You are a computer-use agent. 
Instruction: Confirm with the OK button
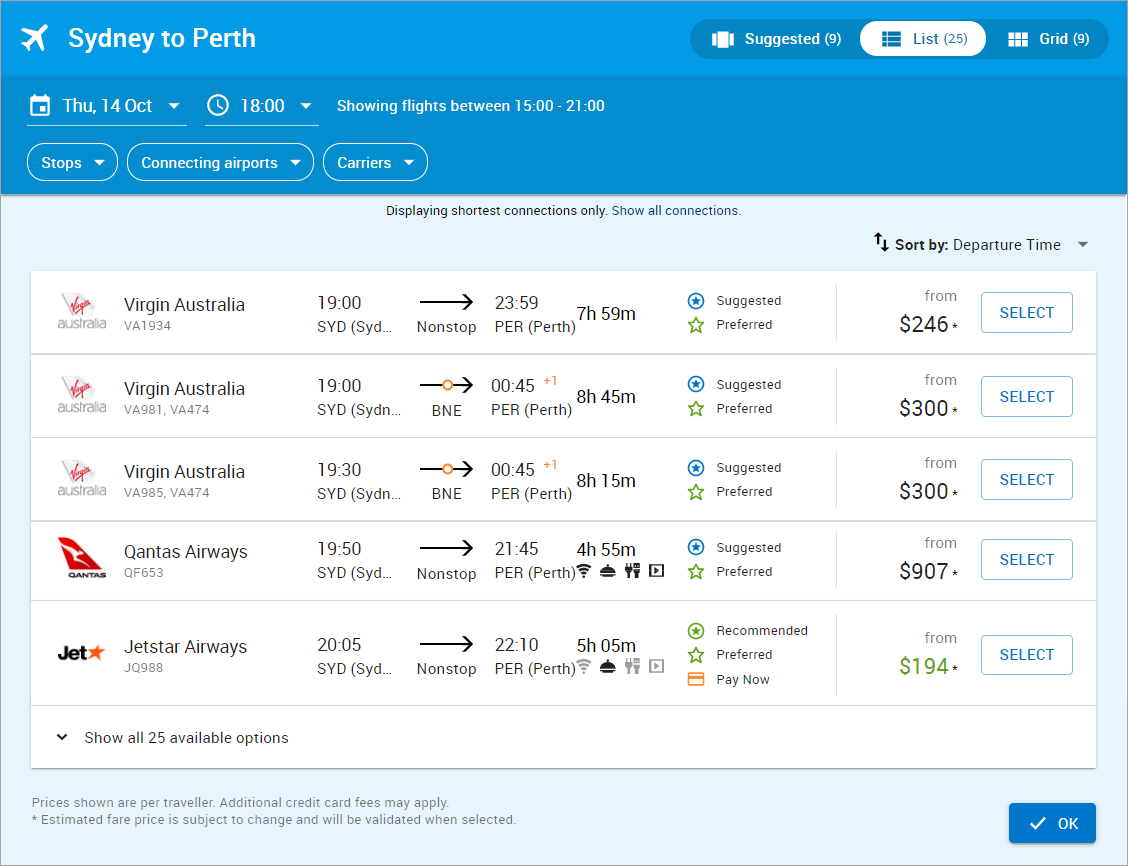(1052, 824)
